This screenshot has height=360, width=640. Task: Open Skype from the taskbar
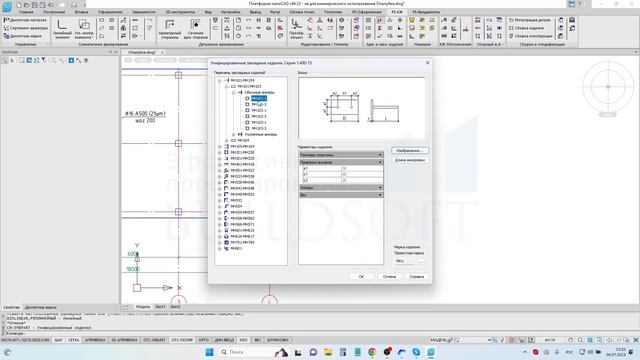point(416,352)
